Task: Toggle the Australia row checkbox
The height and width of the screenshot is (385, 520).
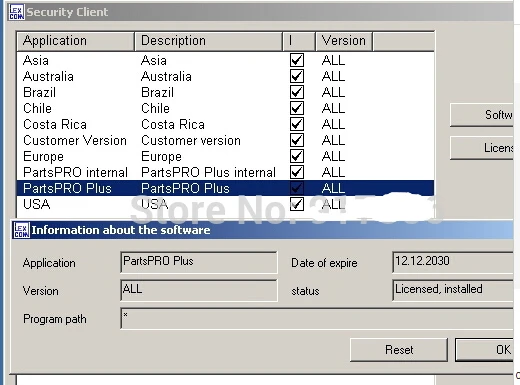Action: (297, 76)
